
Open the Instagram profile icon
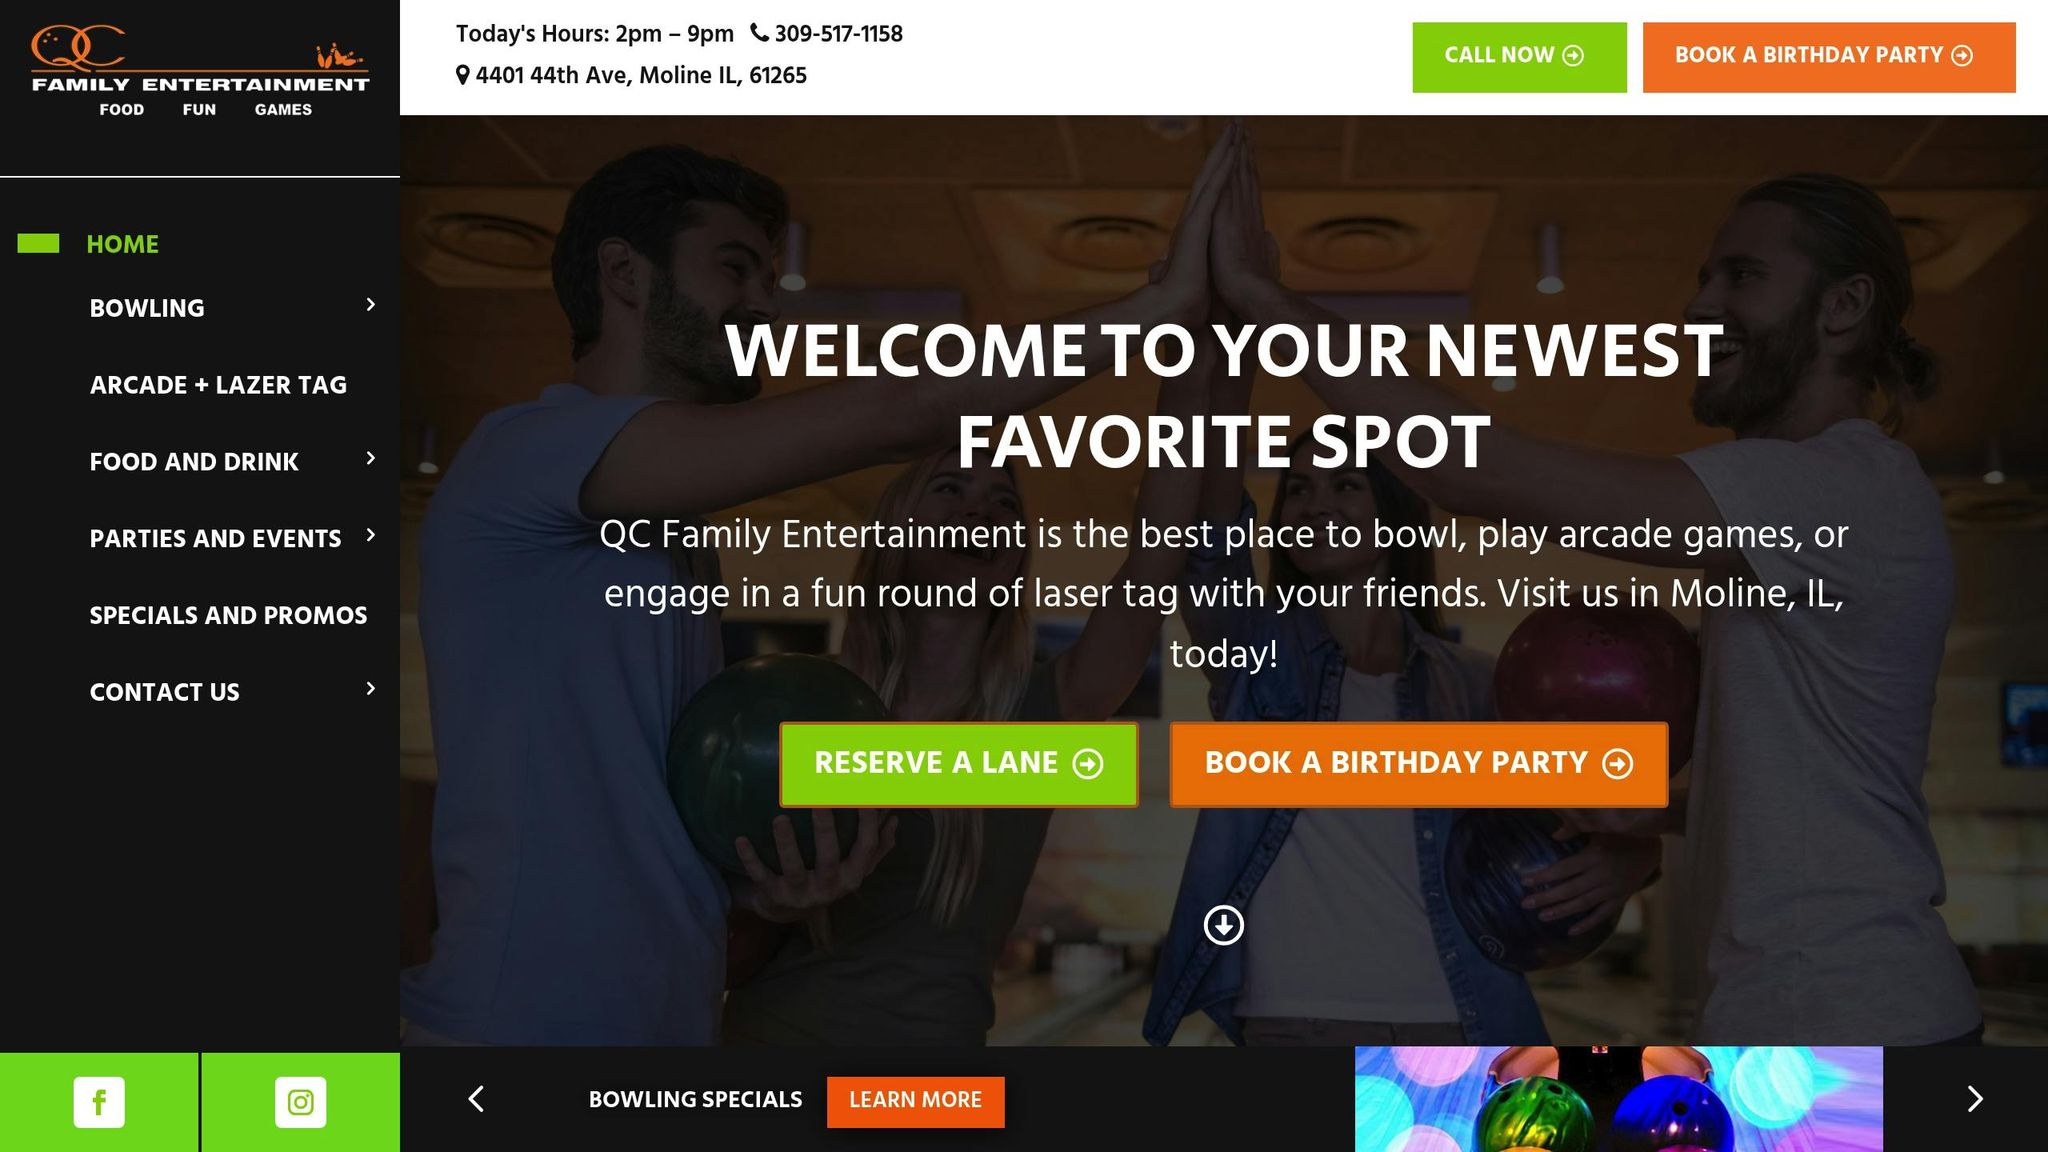301,1102
